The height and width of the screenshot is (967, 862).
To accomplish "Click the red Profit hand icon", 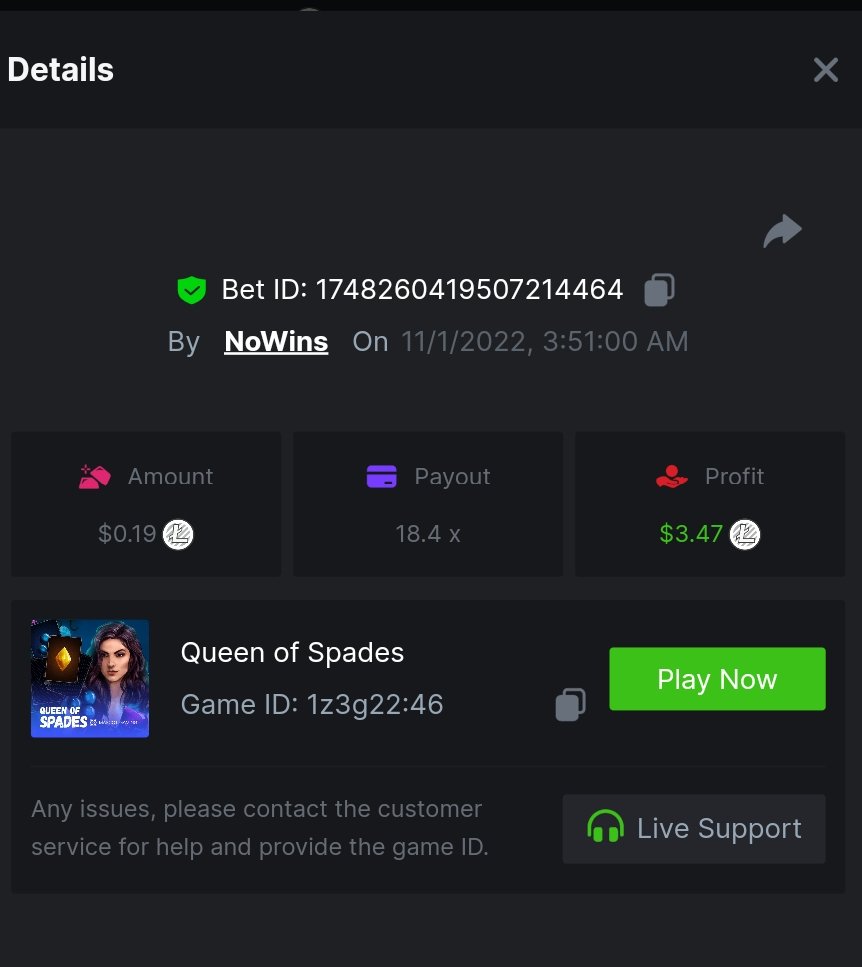I will [672, 477].
